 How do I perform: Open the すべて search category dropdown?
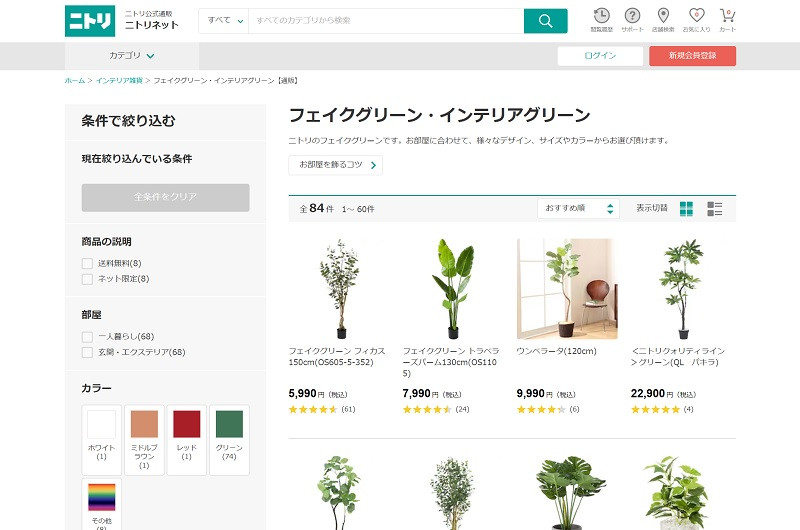click(x=226, y=21)
